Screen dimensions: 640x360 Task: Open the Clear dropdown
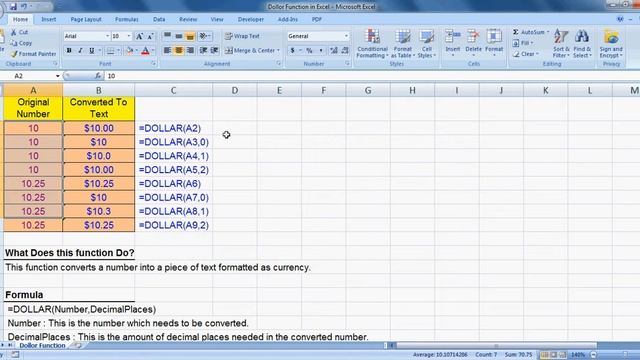click(x=526, y=54)
